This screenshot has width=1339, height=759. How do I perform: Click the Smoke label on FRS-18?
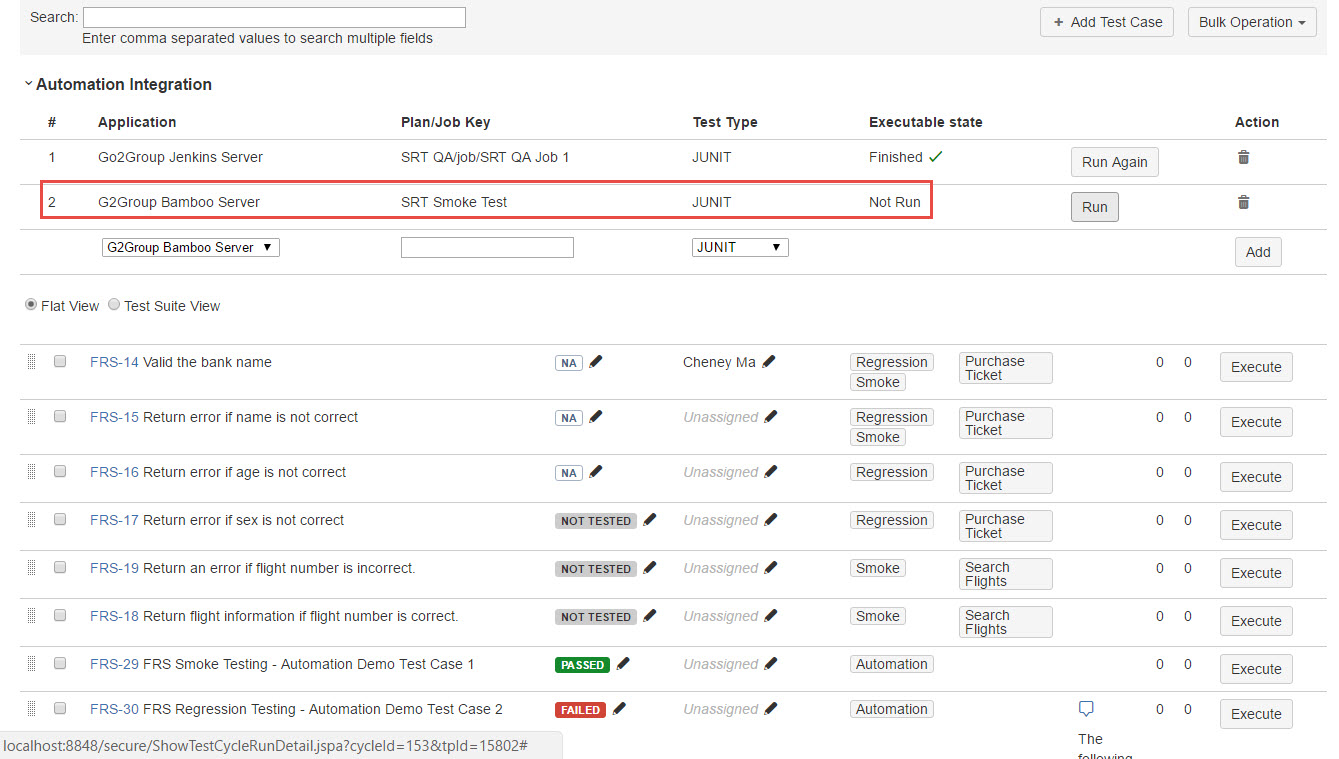click(x=878, y=616)
